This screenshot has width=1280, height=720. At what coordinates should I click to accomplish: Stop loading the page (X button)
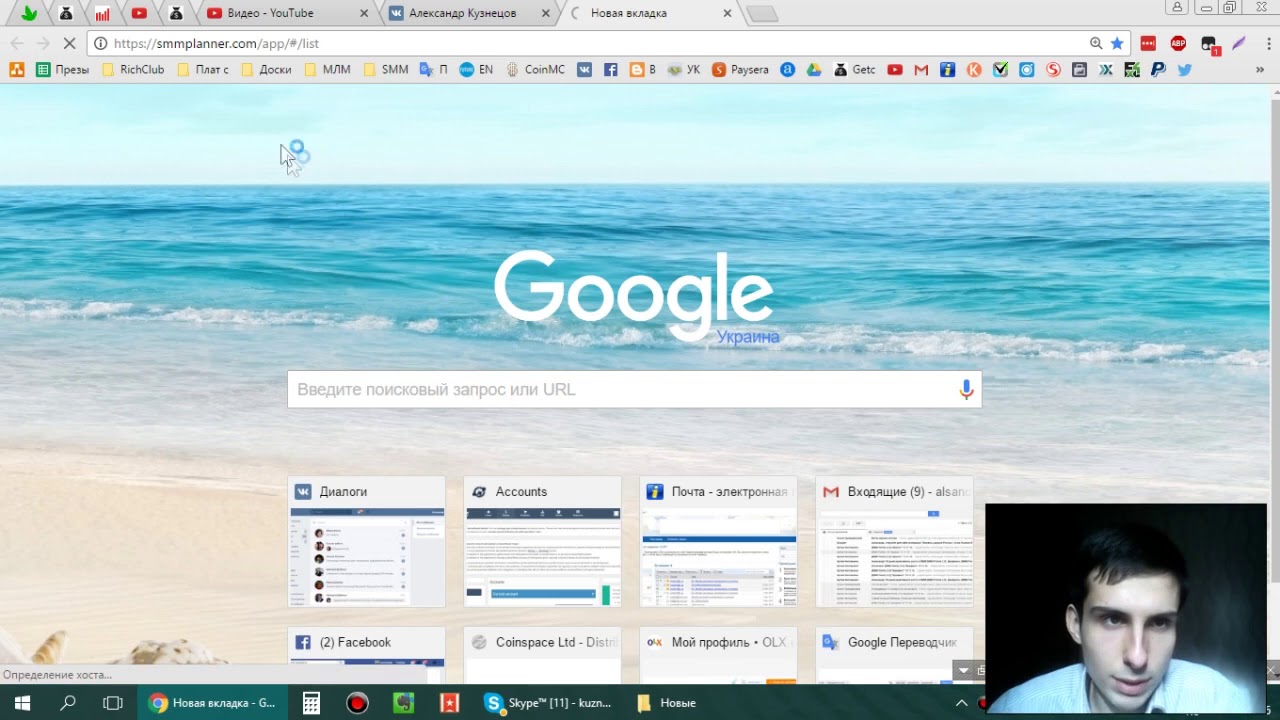tap(69, 43)
